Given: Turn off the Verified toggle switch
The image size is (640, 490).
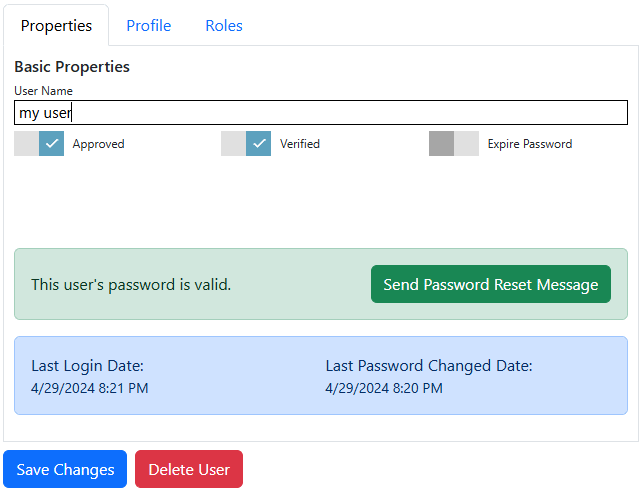Looking at the screenshot, I should pyautogui.click(x=246, y=144).
